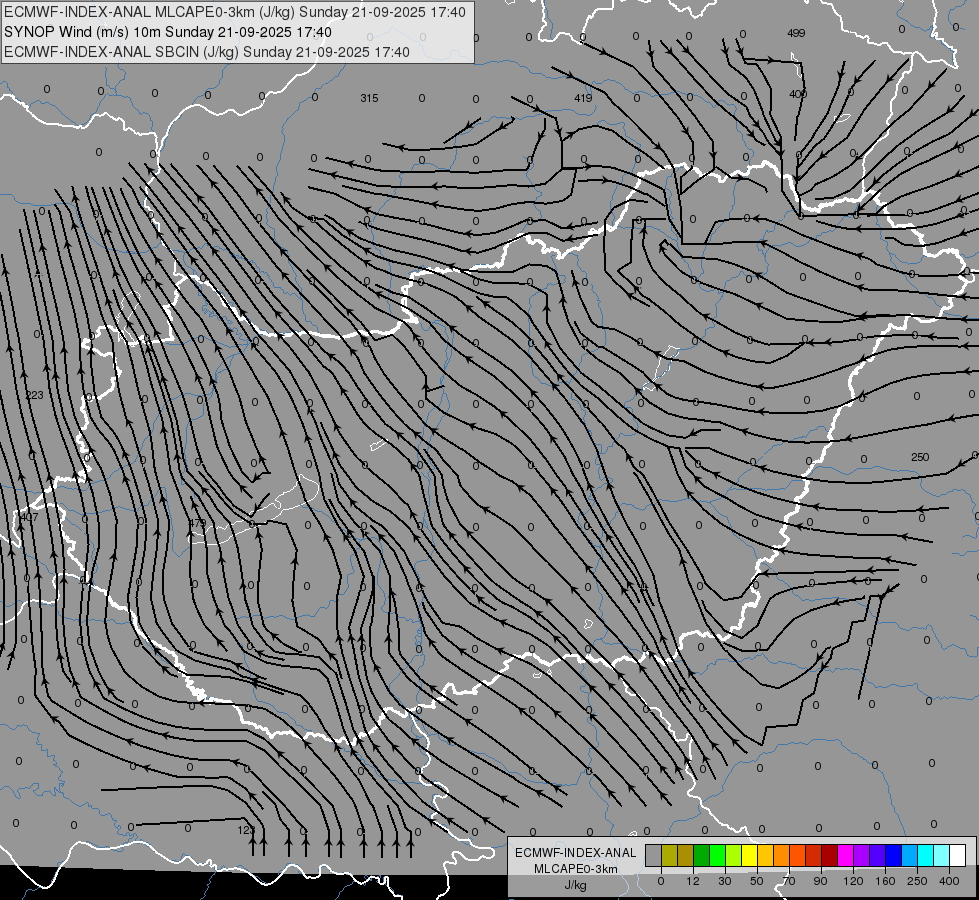The height and width of the screenshot is (900, 979).
Task: Click the legend title ECMWF-INDEX-ANAL
Action: click(x=576, y=853)
